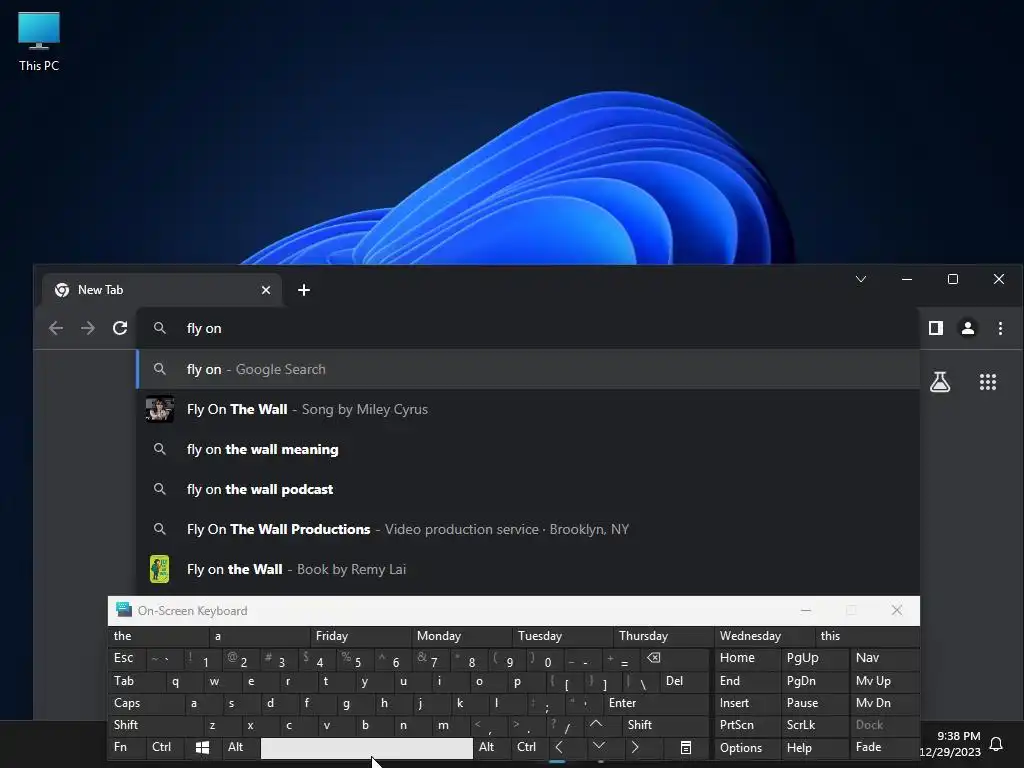Tap the PrtScn key
The image size is (1024, 768).
click(x=746, y=725)
